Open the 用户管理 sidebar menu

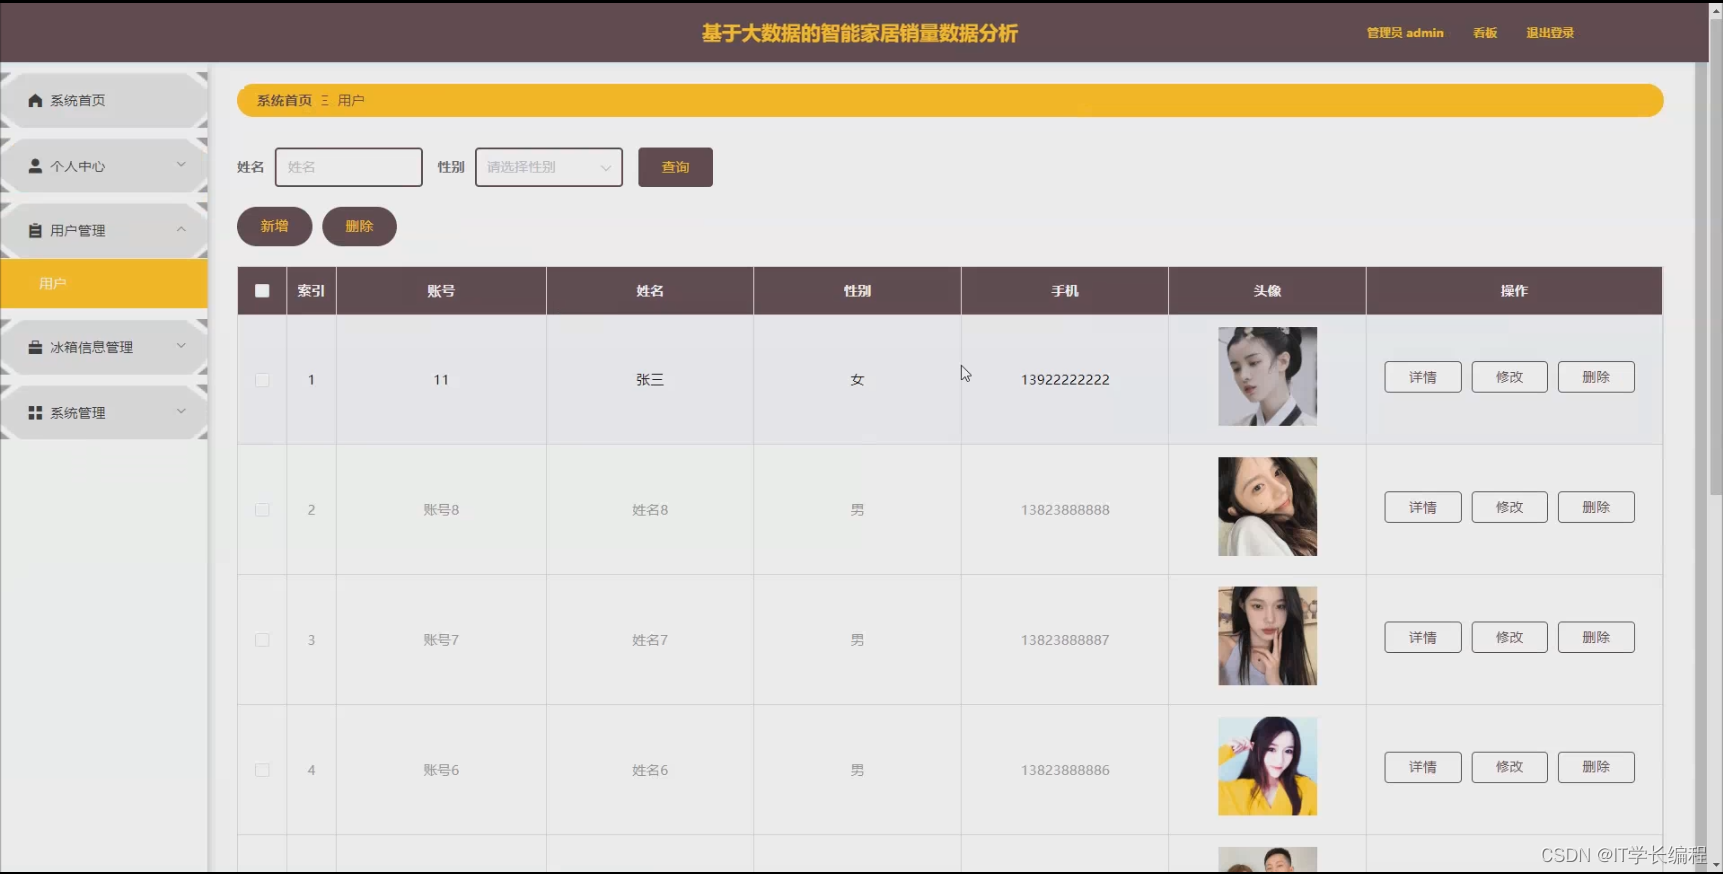104,230
